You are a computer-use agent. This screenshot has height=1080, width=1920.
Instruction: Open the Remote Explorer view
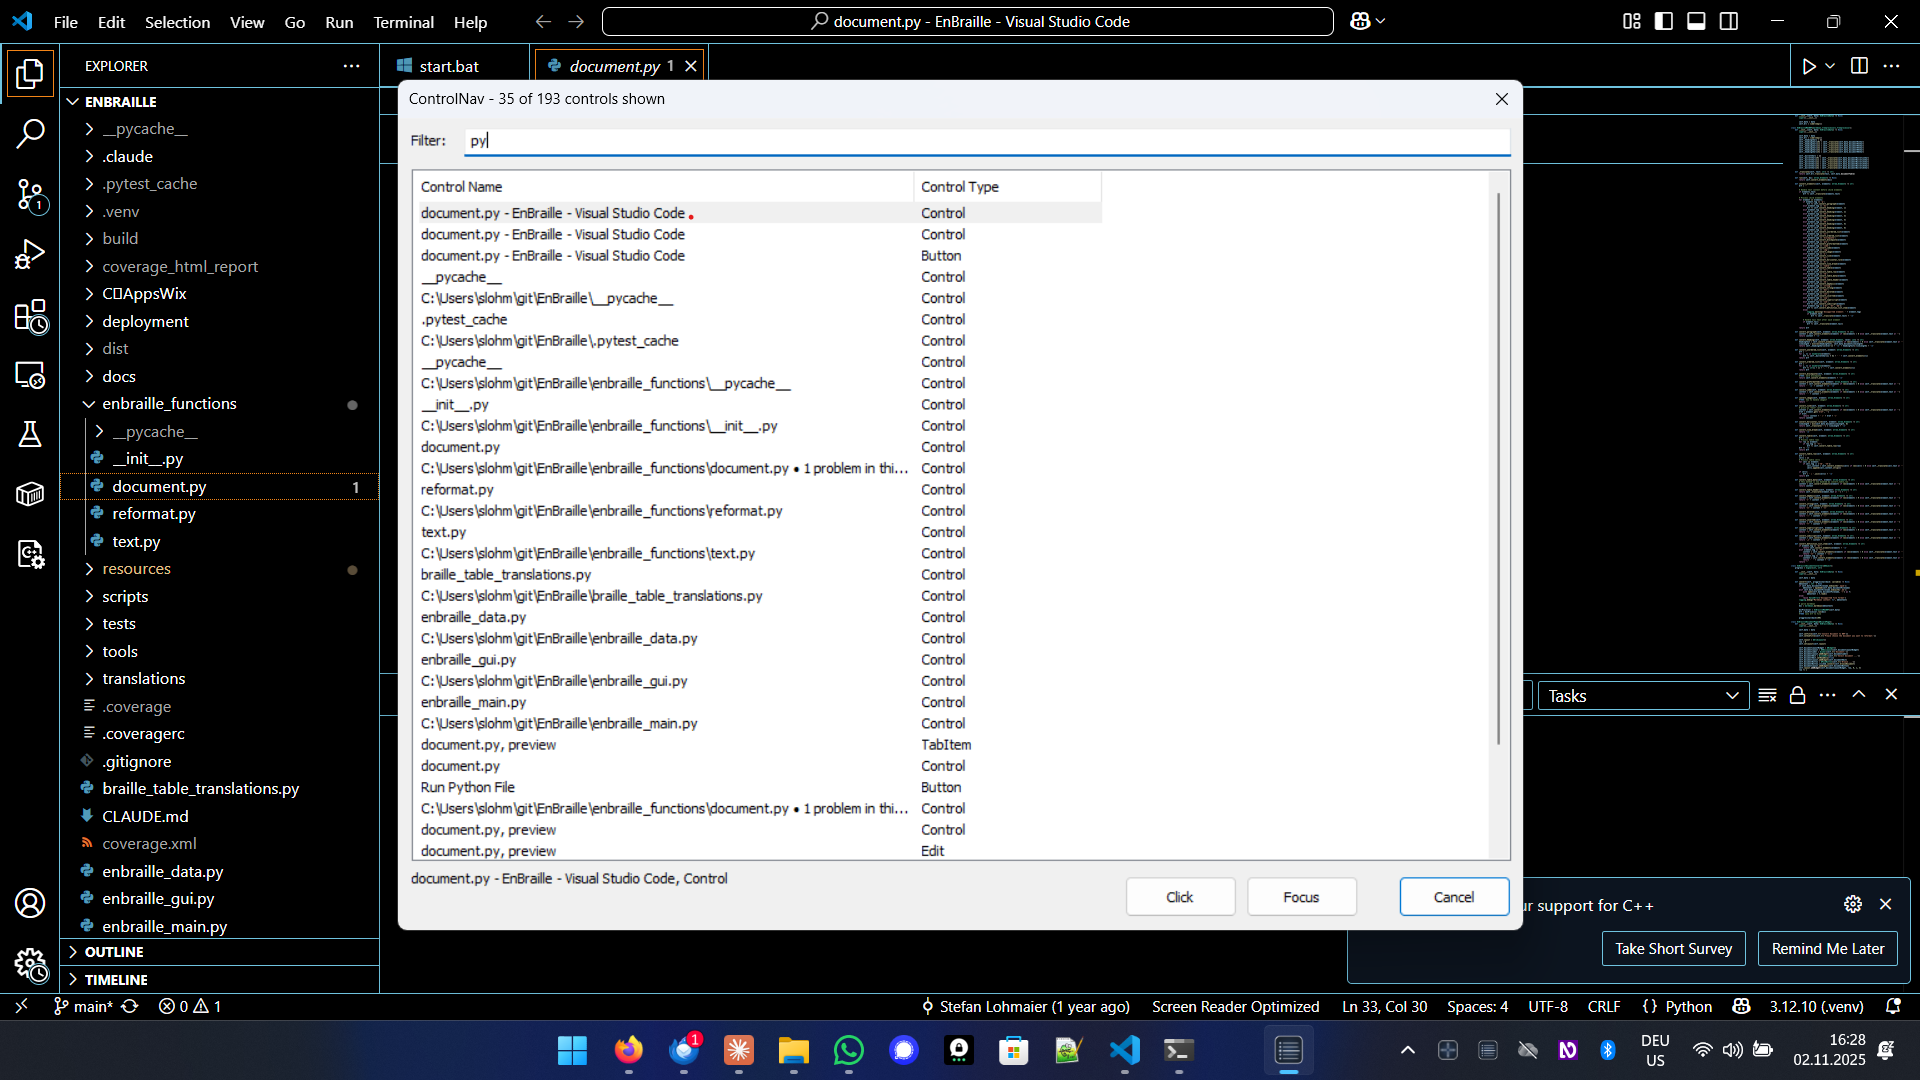(x=30, y=376)
